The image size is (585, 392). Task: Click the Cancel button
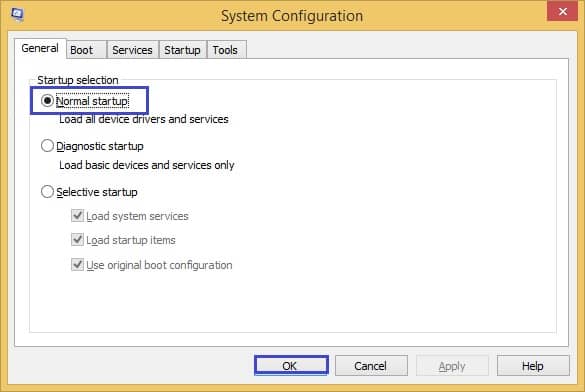pyautogui.click(x=371, y=366)
